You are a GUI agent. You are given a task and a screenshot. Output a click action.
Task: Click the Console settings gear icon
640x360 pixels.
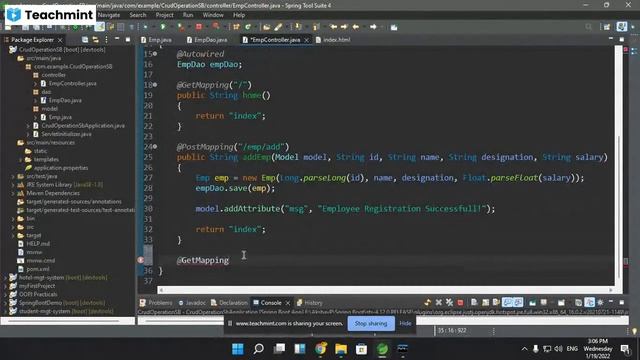click(x=600, y=302)
